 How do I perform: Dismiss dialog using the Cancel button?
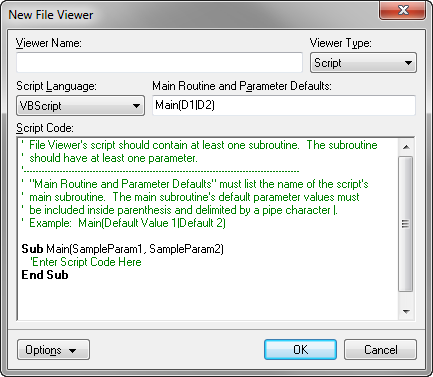pyautogui.click(x=380, y=350)
